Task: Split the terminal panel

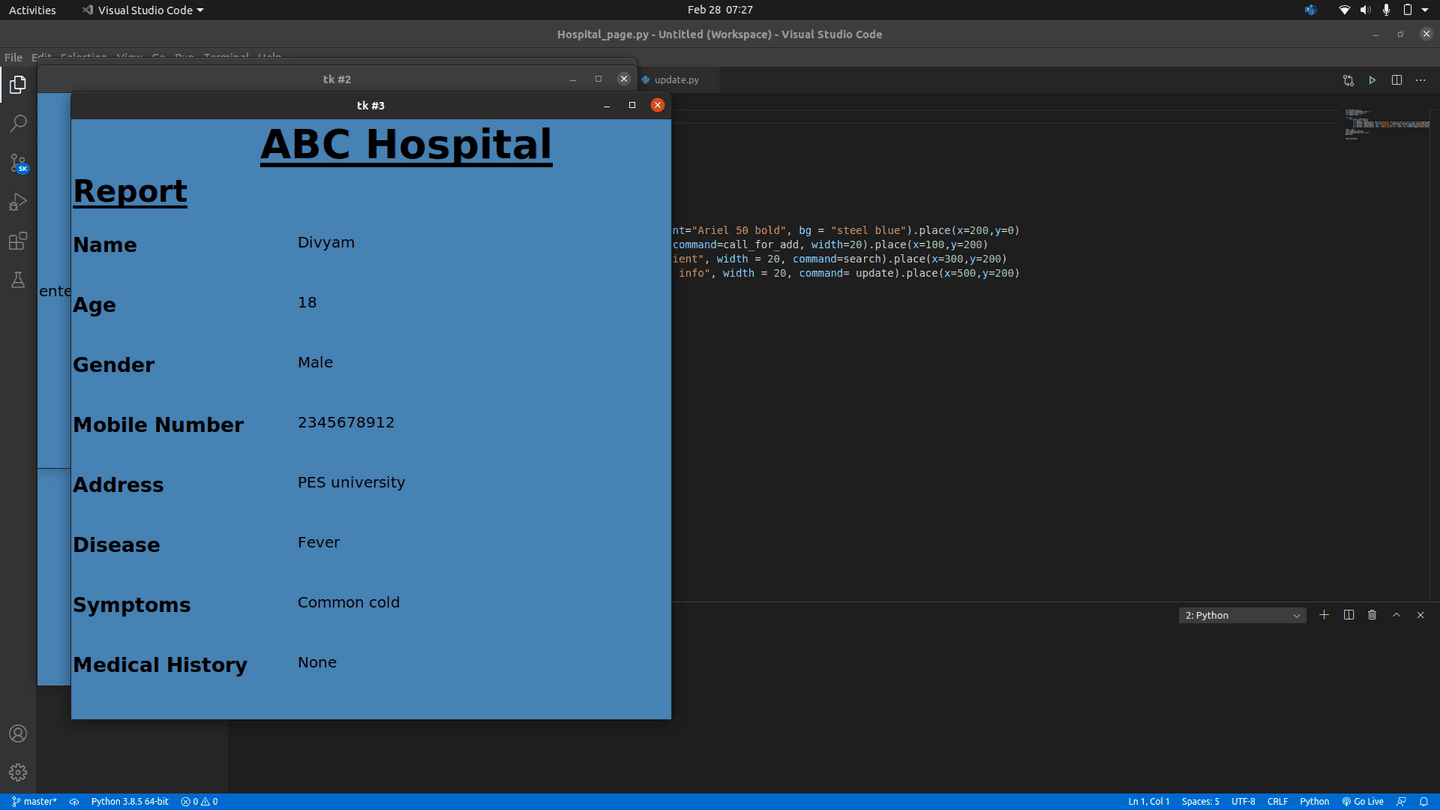Action: (1348, 615)
